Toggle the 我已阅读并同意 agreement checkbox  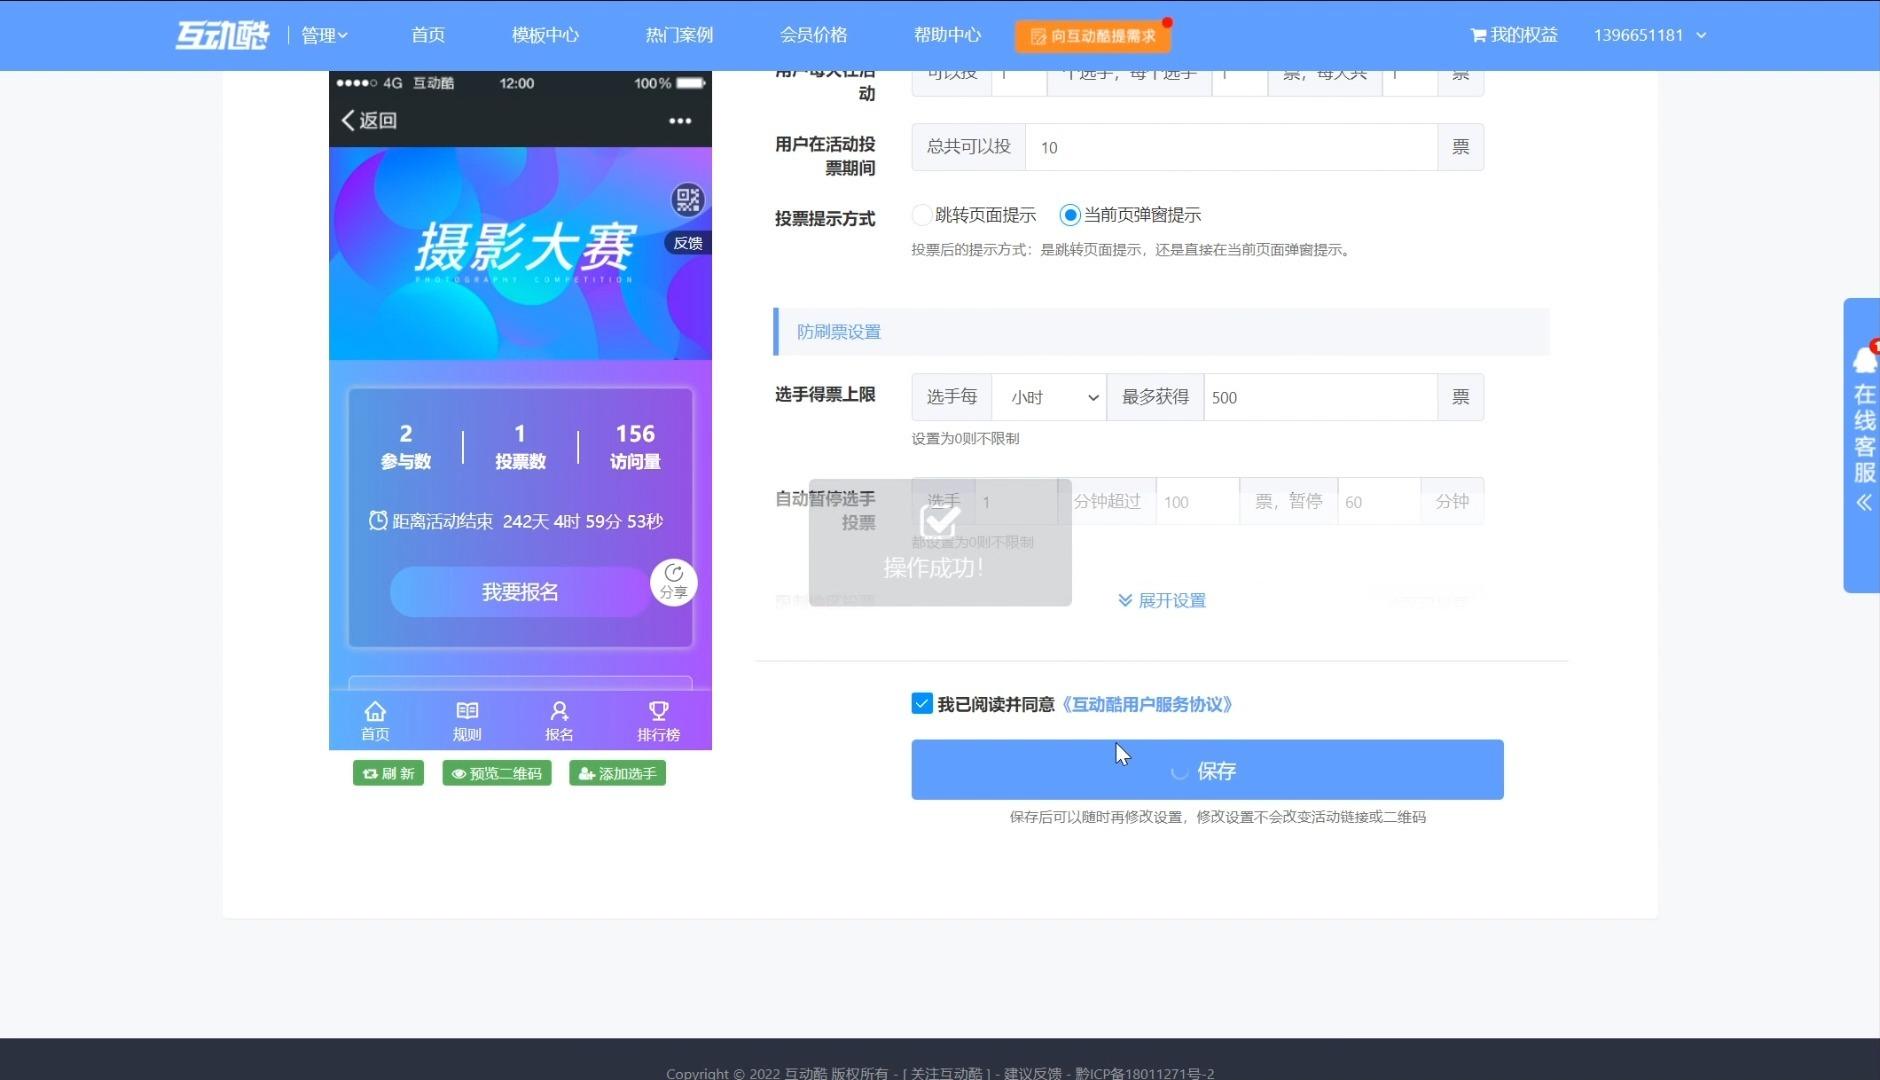(x=922, y=704)
